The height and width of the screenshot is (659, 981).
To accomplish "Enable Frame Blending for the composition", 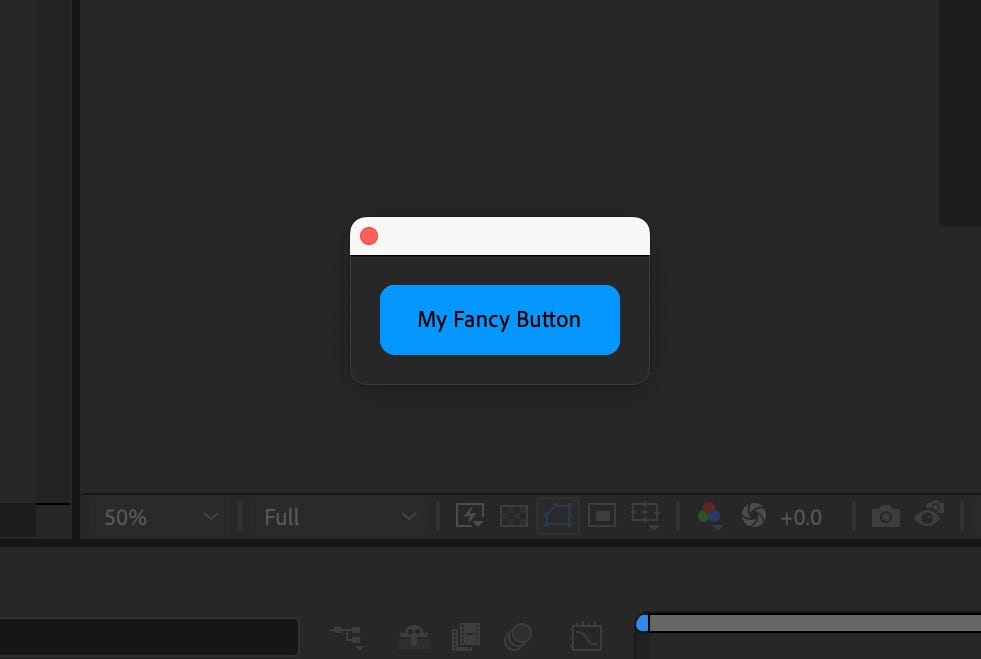I will coord(465,636).
